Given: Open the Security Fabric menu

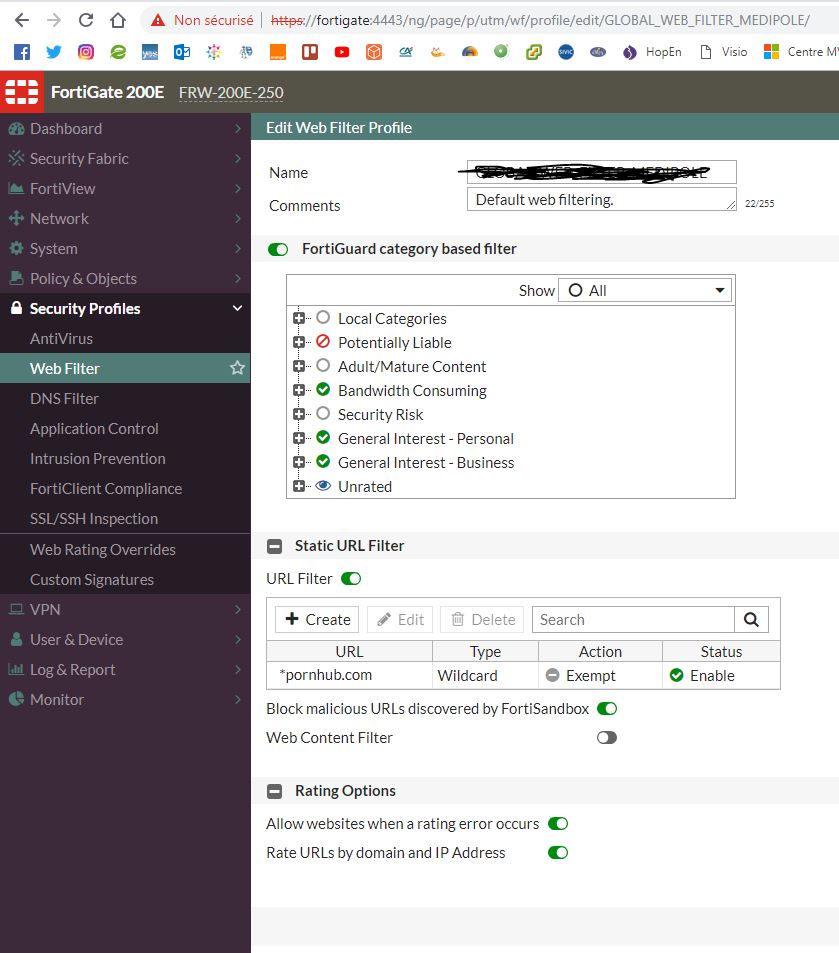Looking at the screenshot, I should (125, 159).
